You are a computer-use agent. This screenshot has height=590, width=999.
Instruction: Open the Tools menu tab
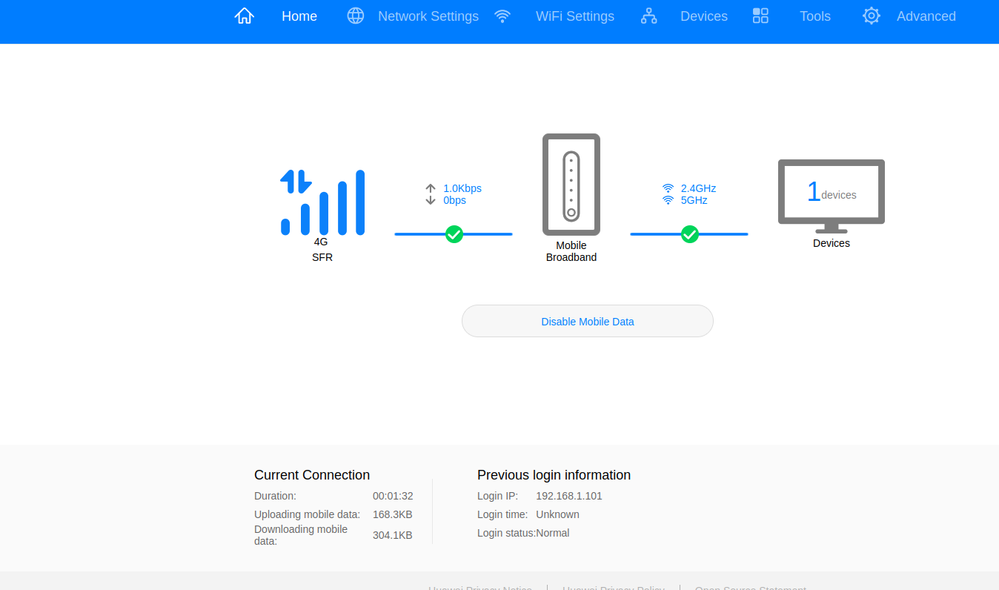[x=815, y=17]
